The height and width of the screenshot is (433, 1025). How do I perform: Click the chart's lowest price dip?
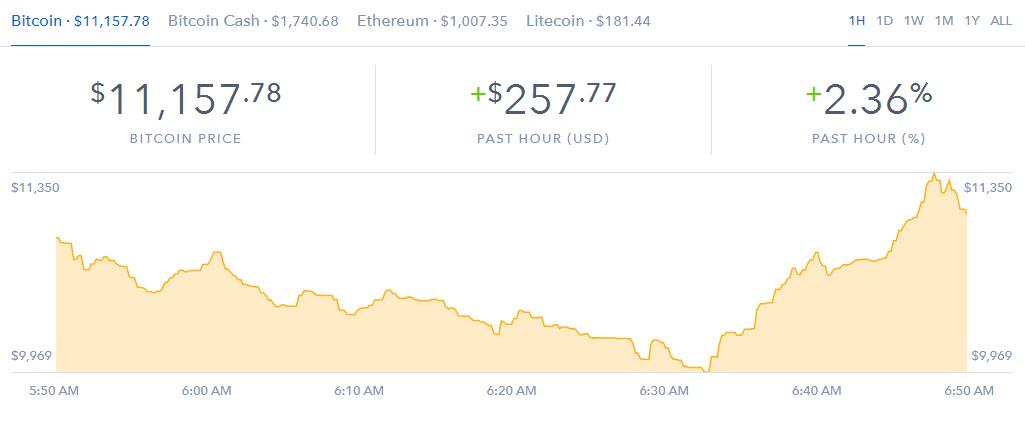click(x=706, y=371)
